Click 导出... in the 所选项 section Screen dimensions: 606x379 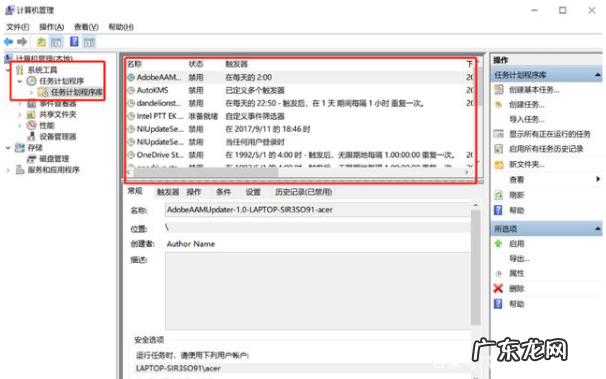click(x=519, y=258)
